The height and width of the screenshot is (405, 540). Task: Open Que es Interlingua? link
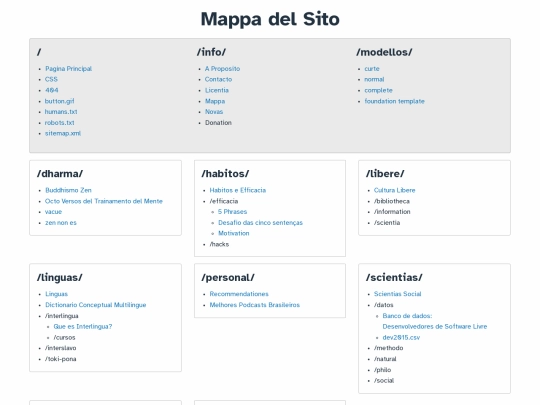(x=83, y=326)
